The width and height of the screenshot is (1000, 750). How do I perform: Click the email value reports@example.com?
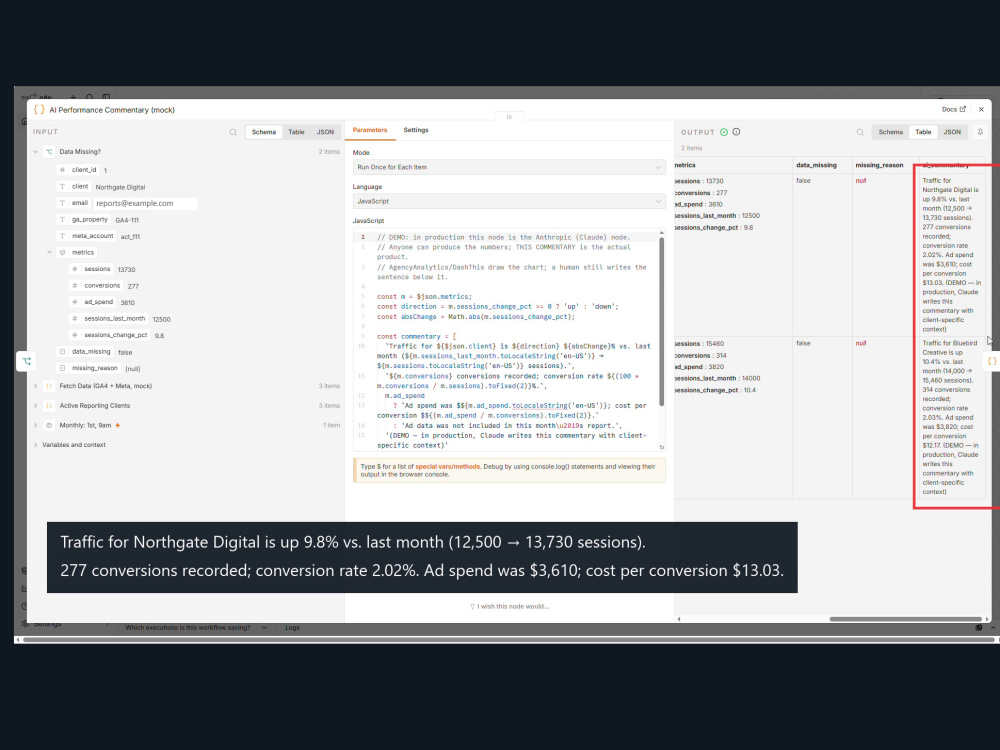pyautogui.click(x=135, y=203)
